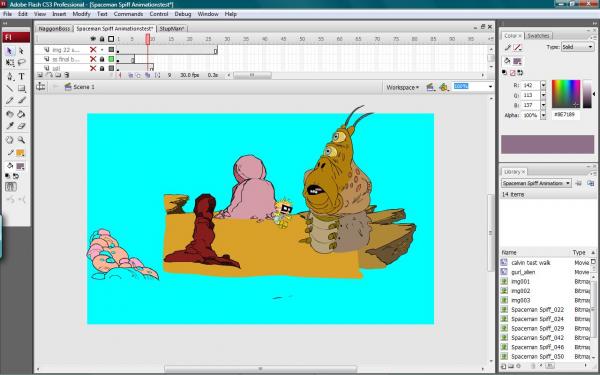Open the stroke color picker in Tools panel
The width and height of the screenshot is (600, 375).
point(20,153)
